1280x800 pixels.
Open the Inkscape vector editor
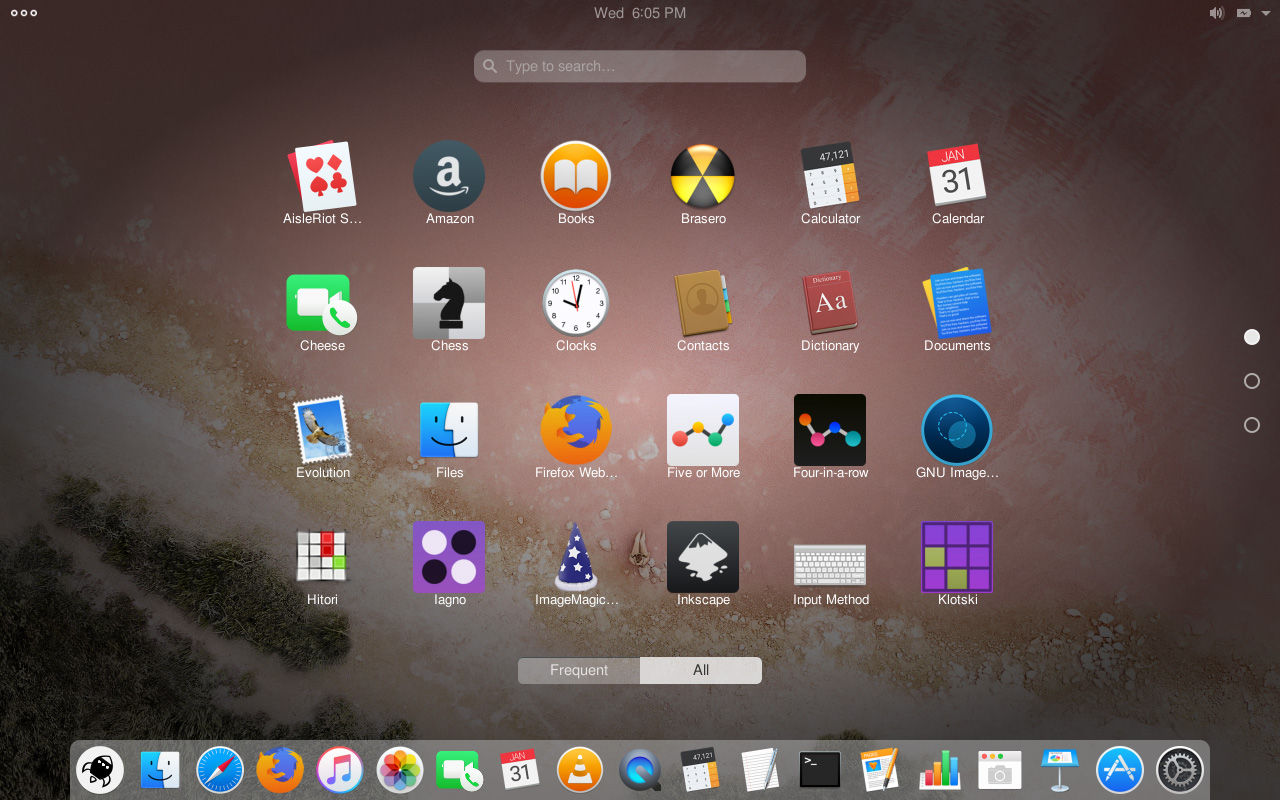(x=703, y=557)
